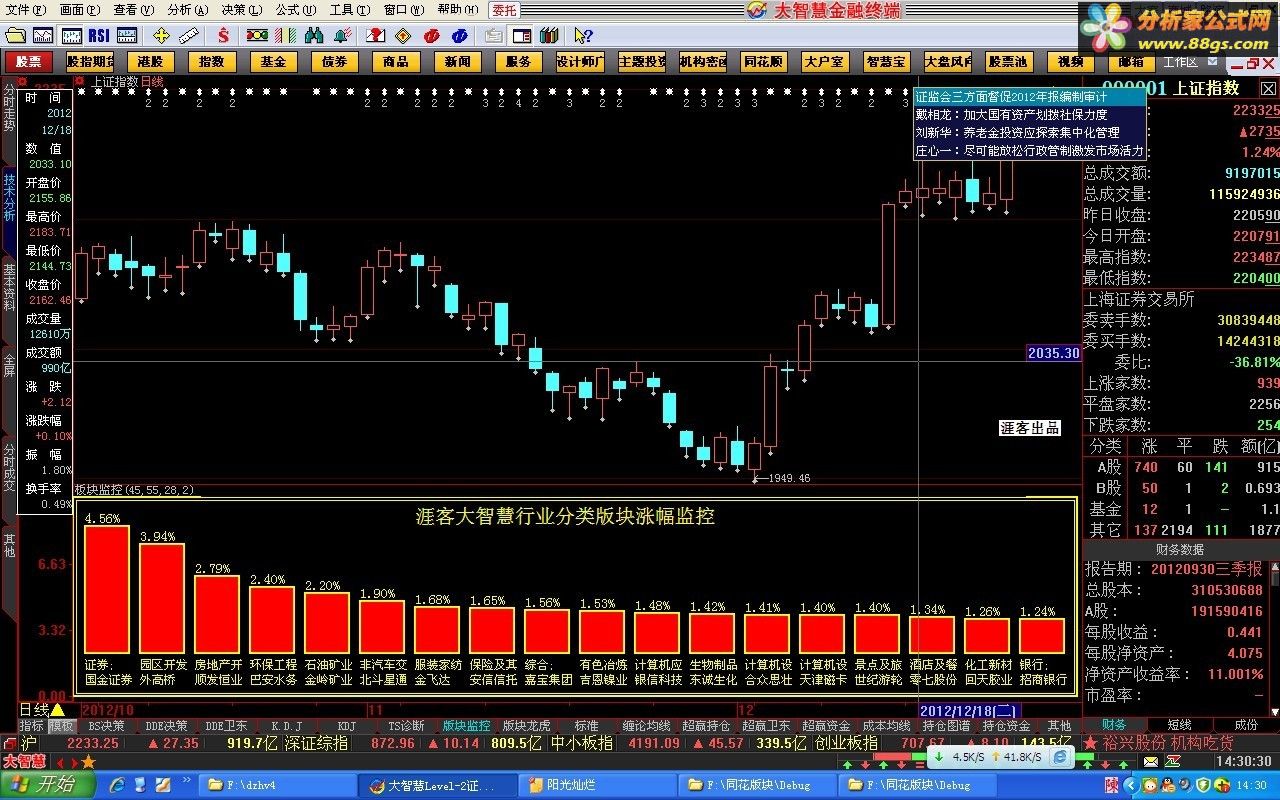Open the 公式 menu

click(x=295, y=9)
